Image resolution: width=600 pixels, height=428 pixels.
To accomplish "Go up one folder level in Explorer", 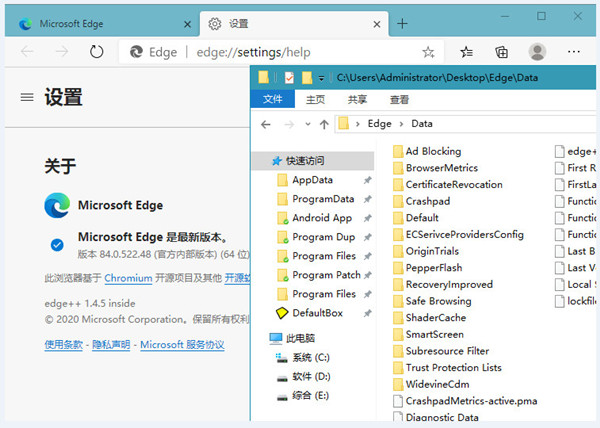I will [323, 124].
